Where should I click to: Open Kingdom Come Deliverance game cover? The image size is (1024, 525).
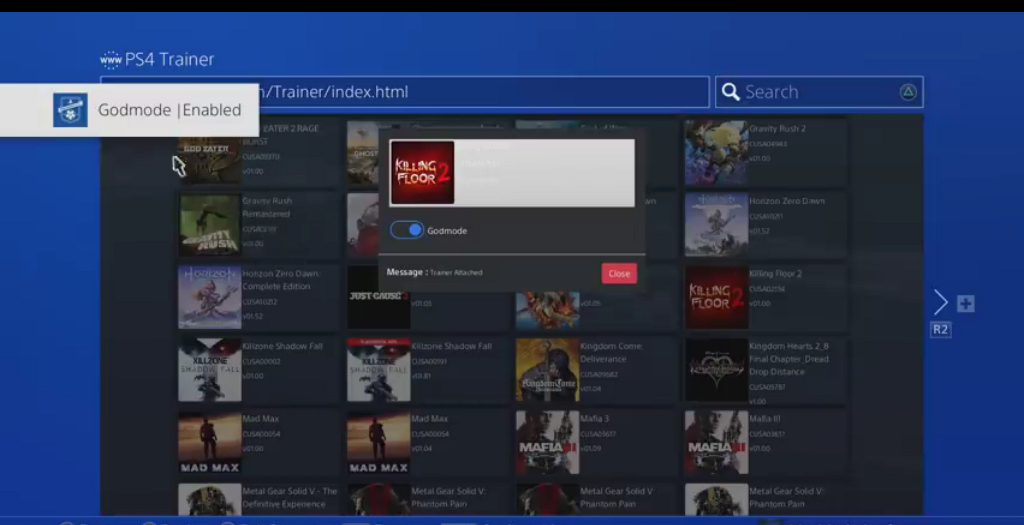tap(547, 369)
